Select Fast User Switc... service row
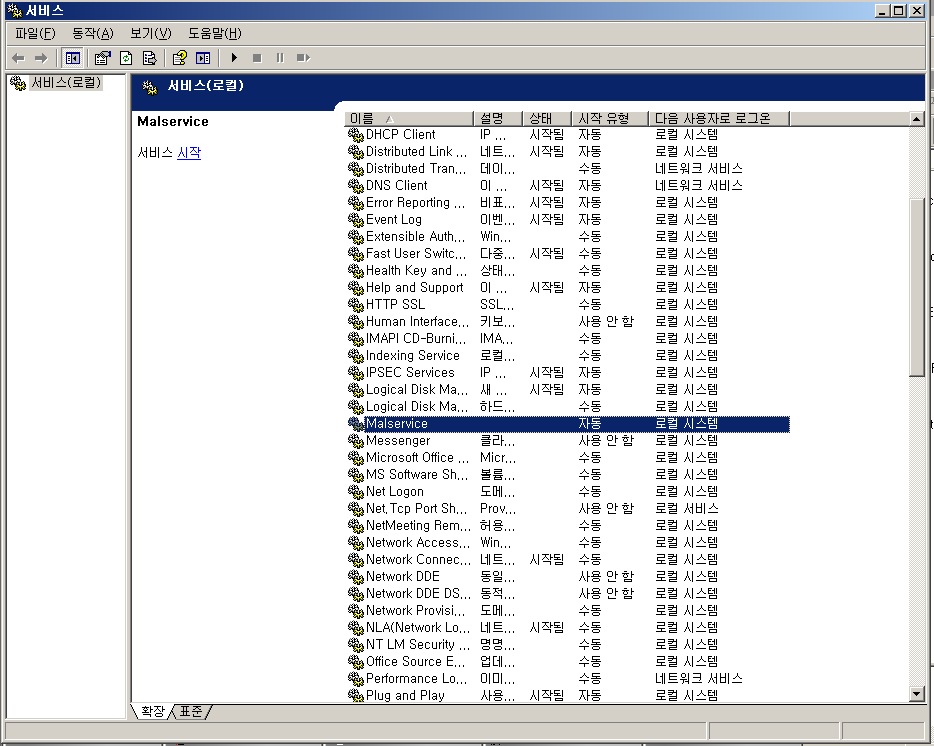Viewport: 934px width, 746px height. pos(568,254)
